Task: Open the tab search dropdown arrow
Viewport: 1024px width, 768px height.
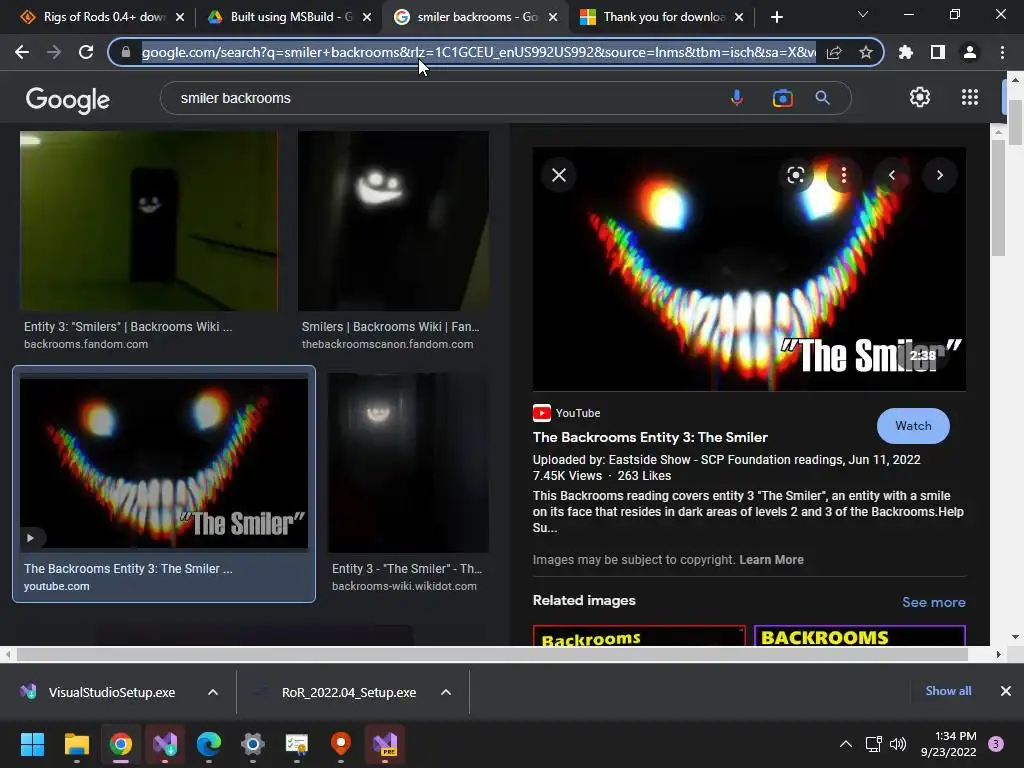Action: 863,14
